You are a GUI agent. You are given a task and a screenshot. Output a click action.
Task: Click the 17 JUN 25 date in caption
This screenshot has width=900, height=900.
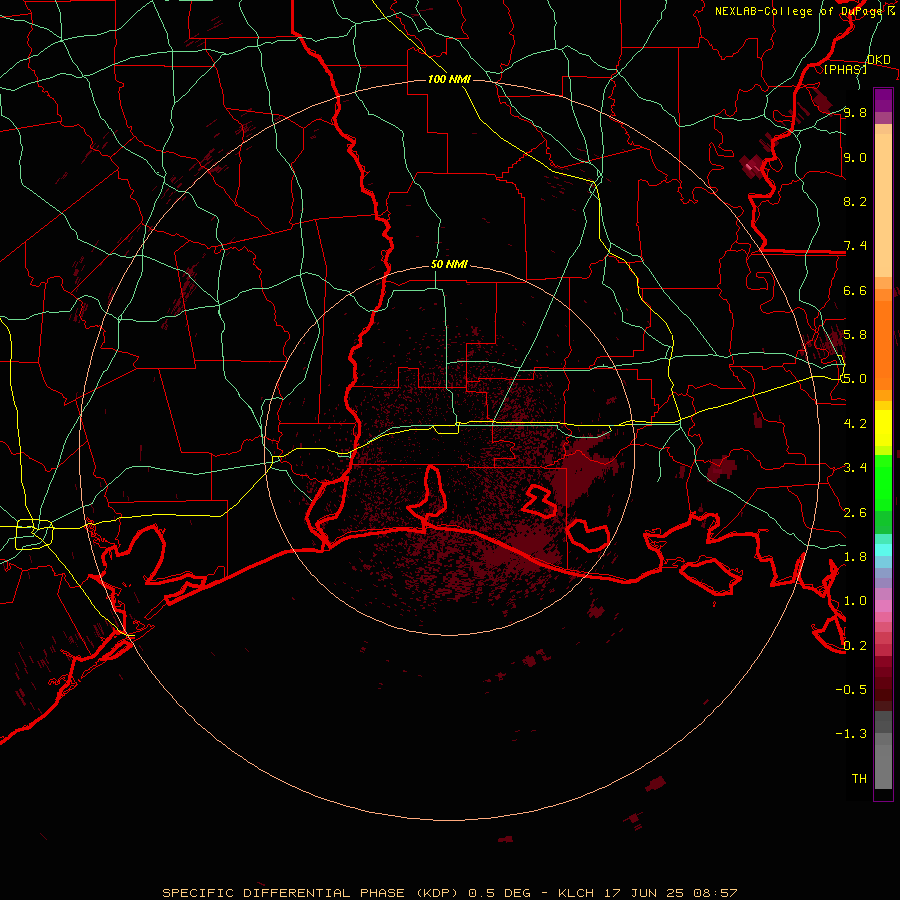pos(645,893)
